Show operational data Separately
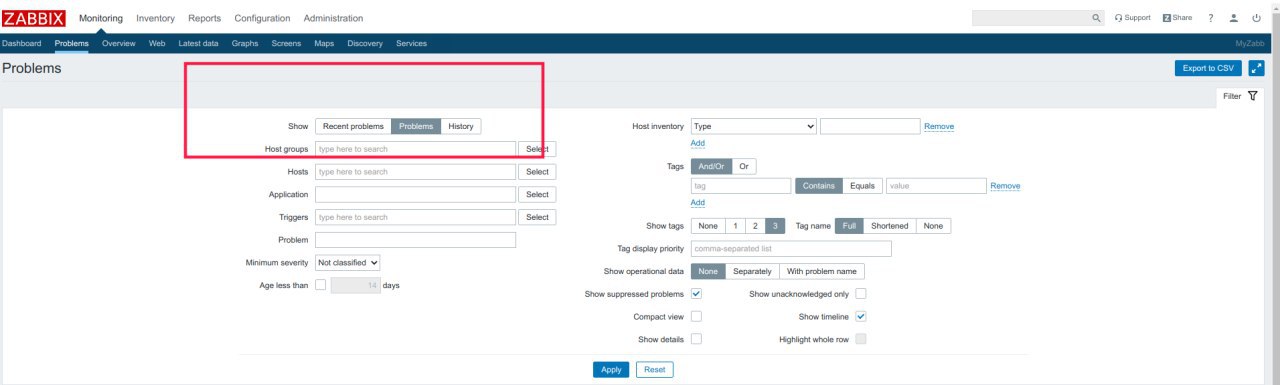The image size is (1280, 385). tap(752, 271)
